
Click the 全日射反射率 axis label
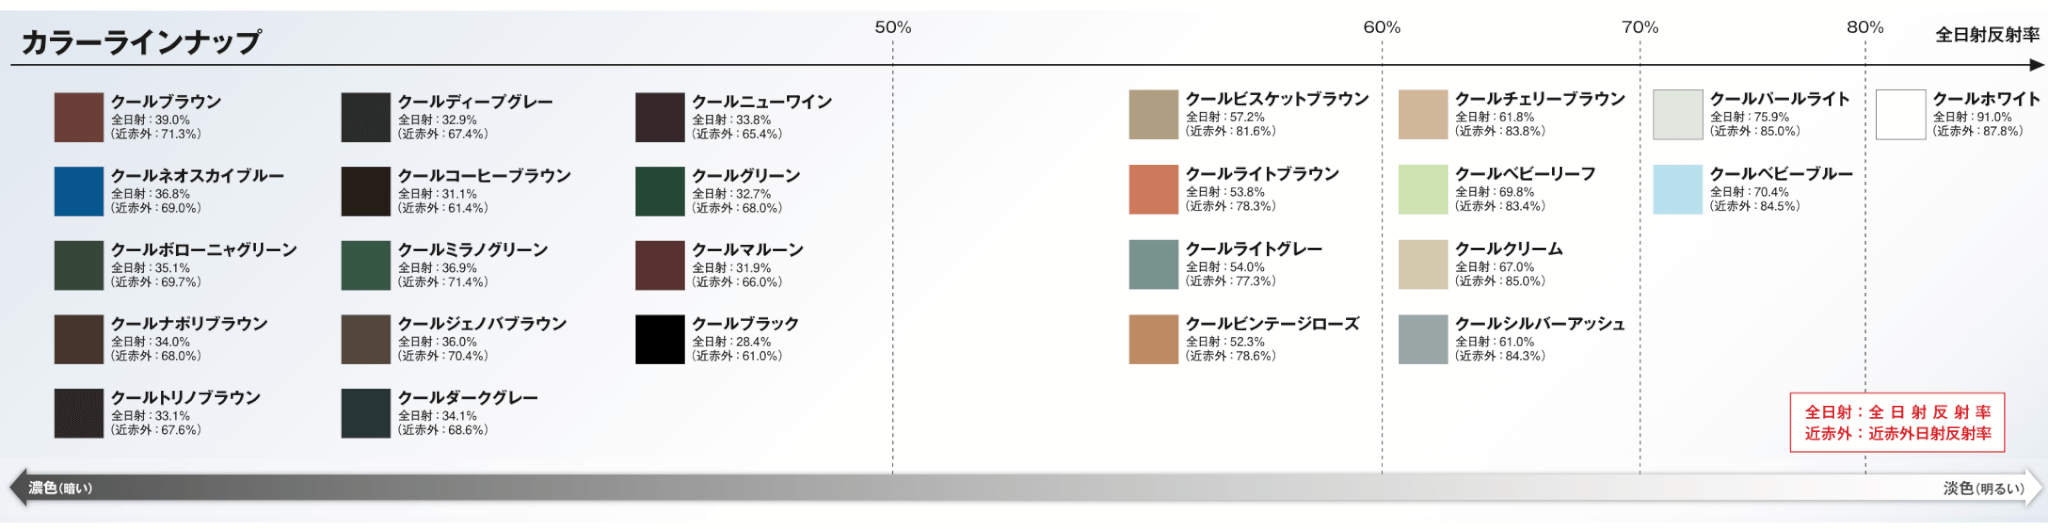(1987, 35)
